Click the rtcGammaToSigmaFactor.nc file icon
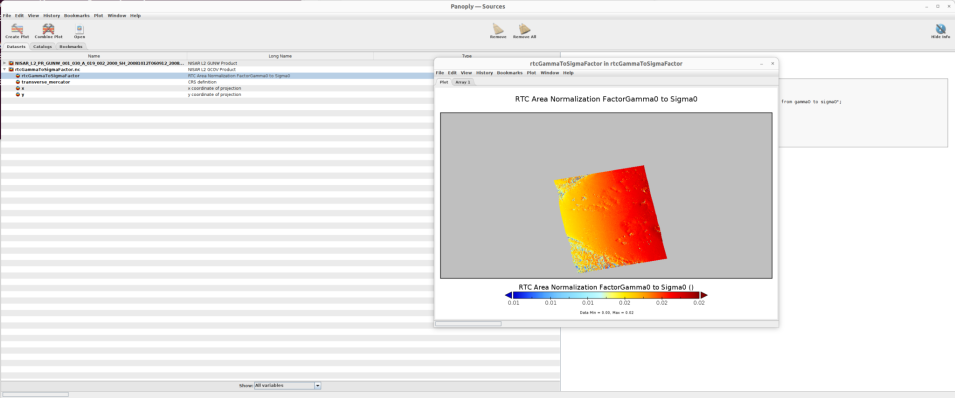955x398 pixels. 12,69
